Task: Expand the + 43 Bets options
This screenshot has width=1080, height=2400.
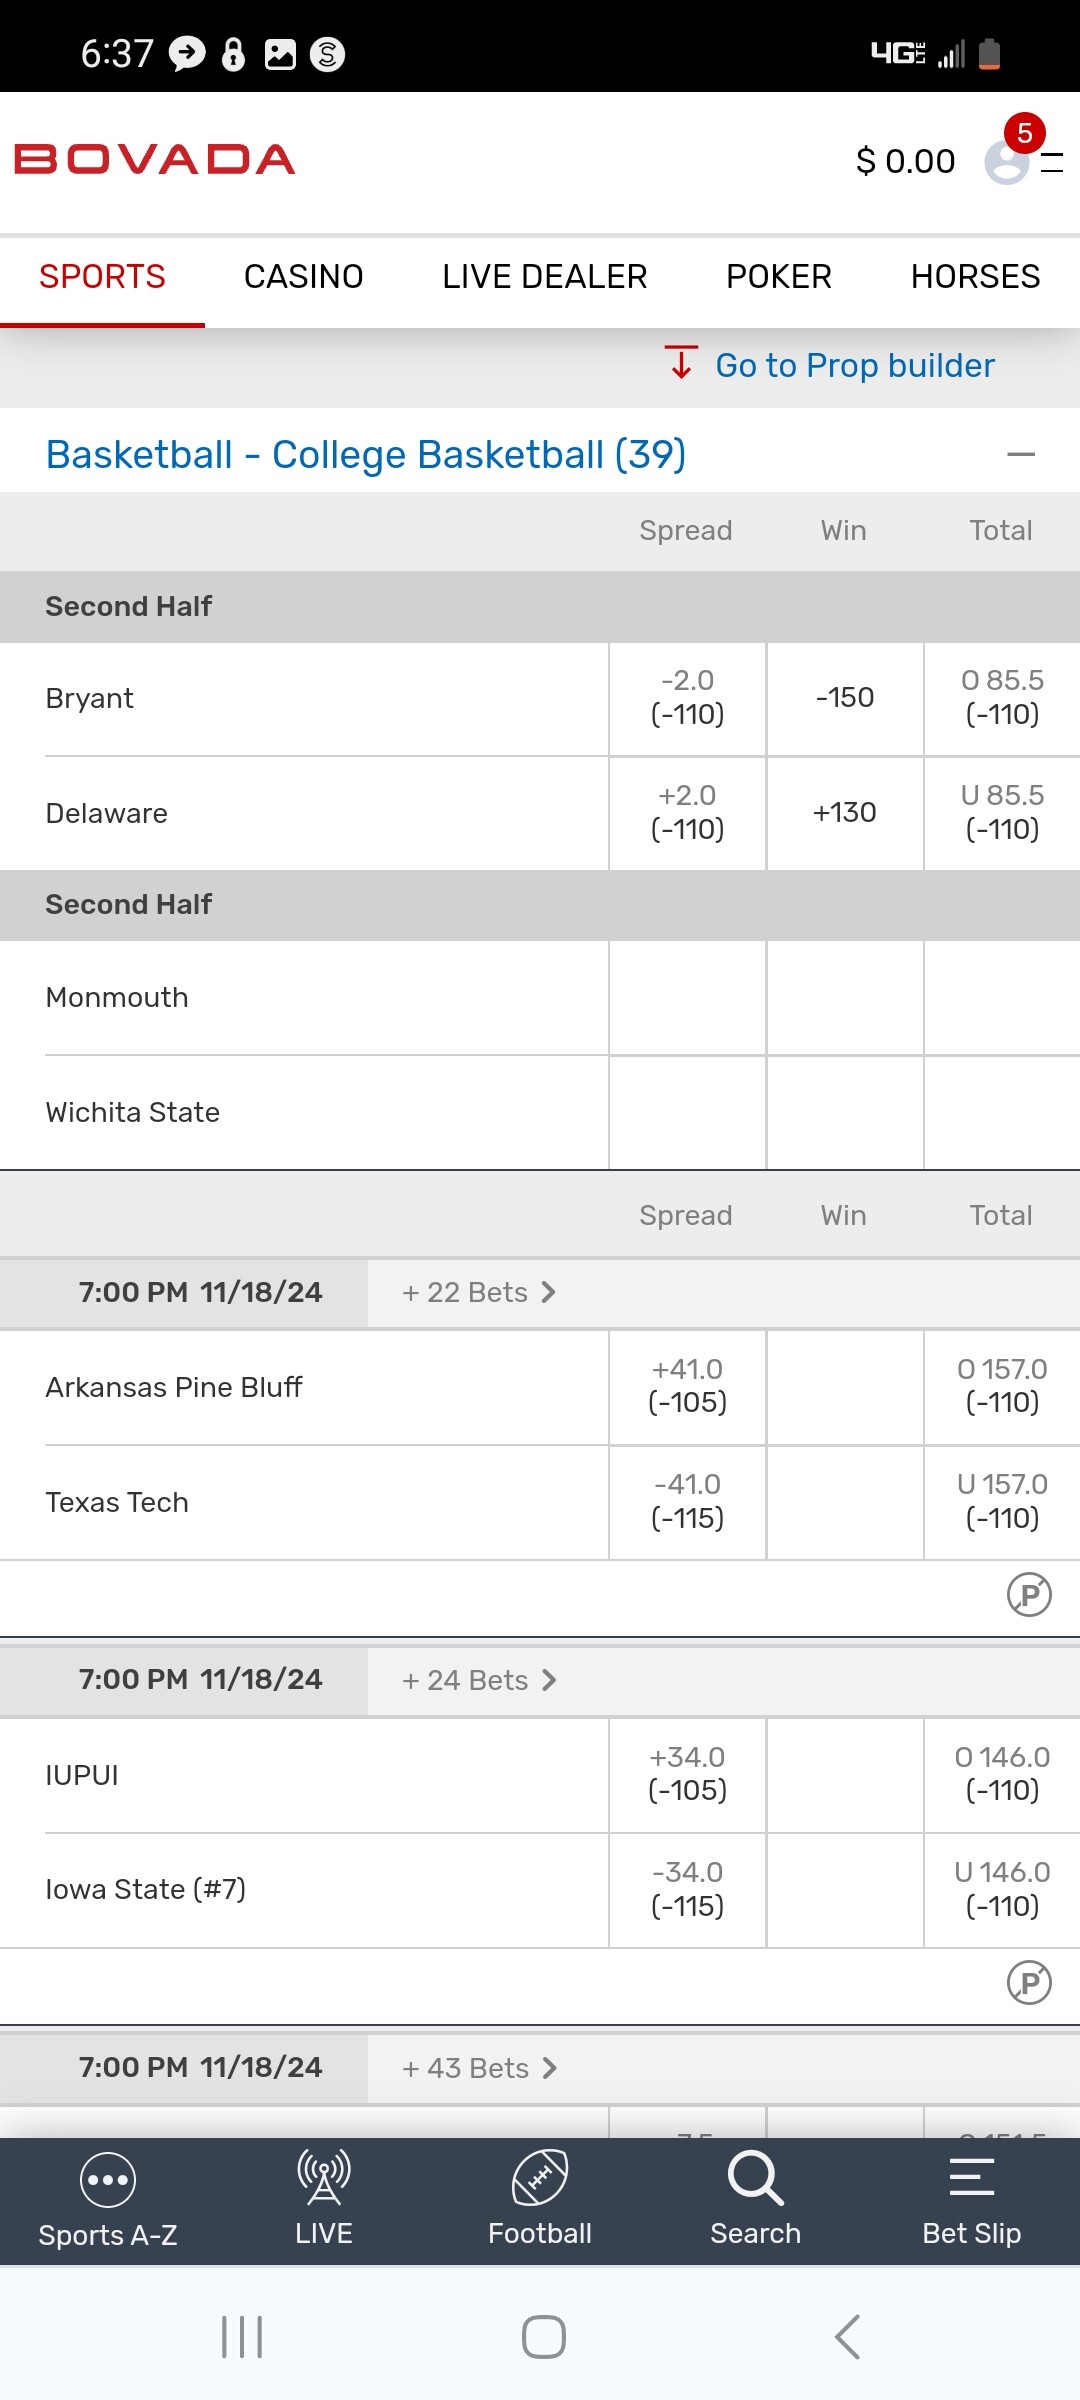Action: point(478,2068)
